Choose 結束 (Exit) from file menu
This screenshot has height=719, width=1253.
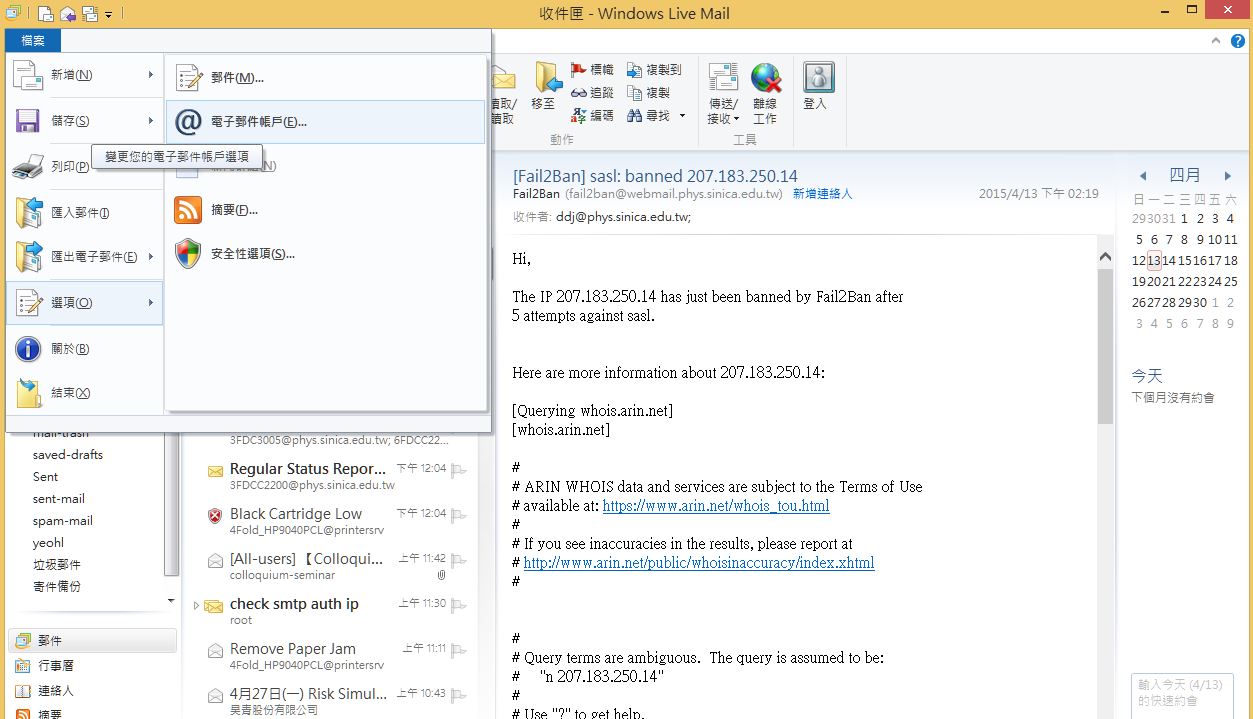click(85, 393)
